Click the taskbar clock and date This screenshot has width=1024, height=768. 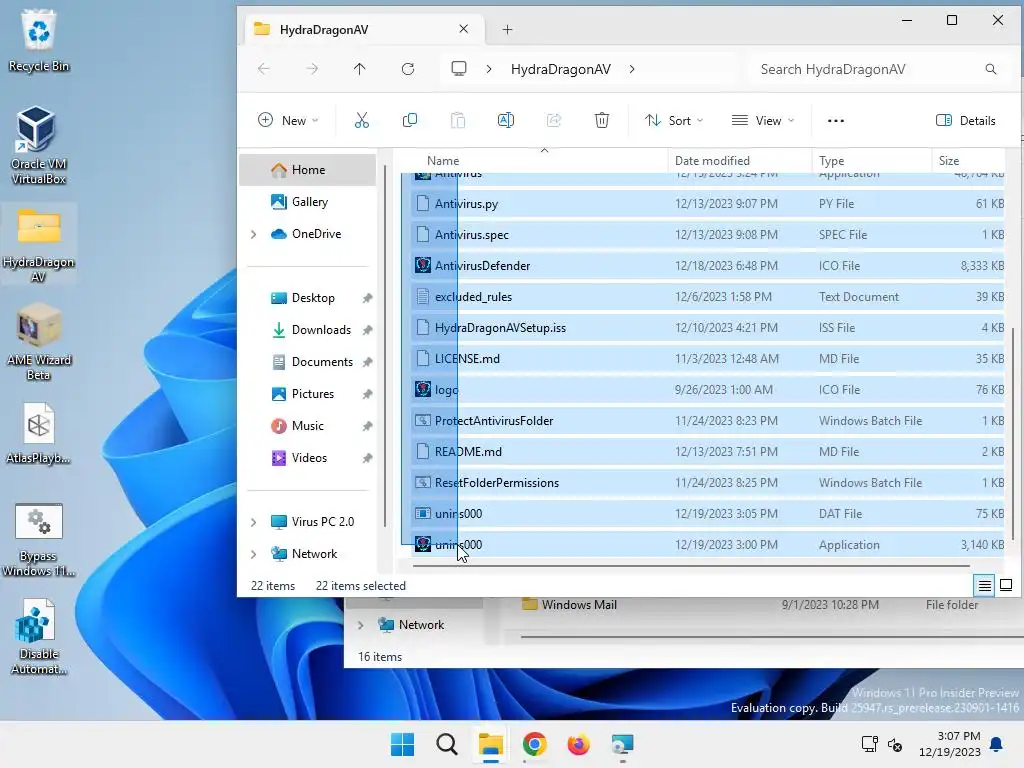point(950,744)
